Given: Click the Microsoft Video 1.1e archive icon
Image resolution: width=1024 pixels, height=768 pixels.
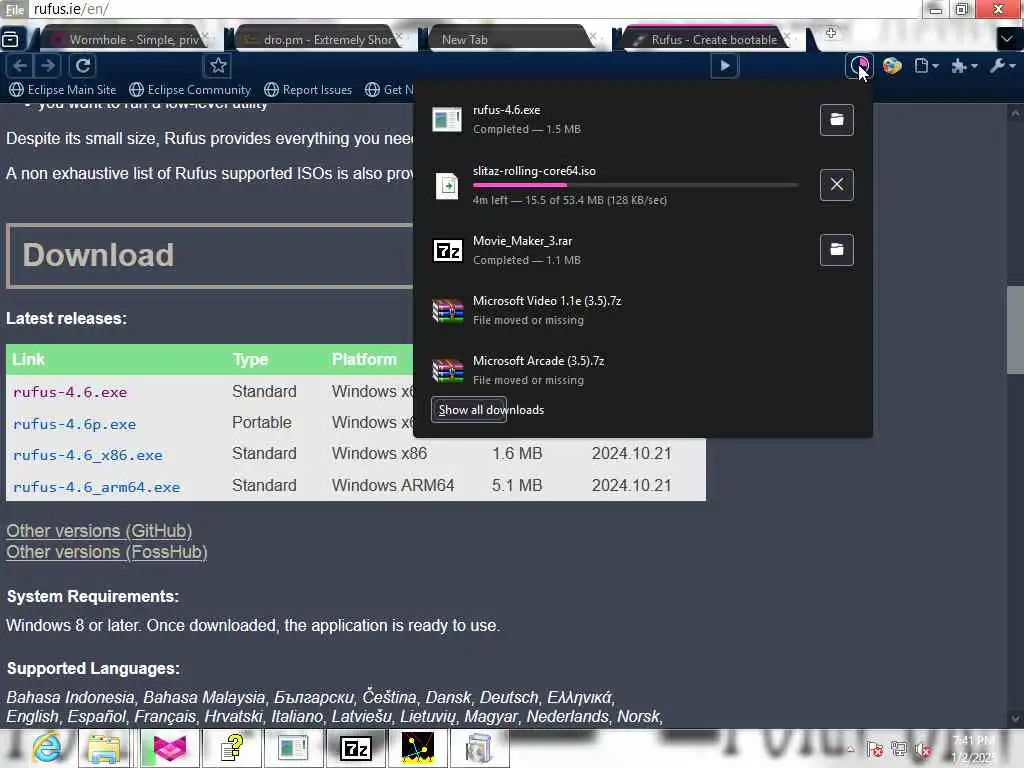Looking at the screenshot, I should click(447, 310).
